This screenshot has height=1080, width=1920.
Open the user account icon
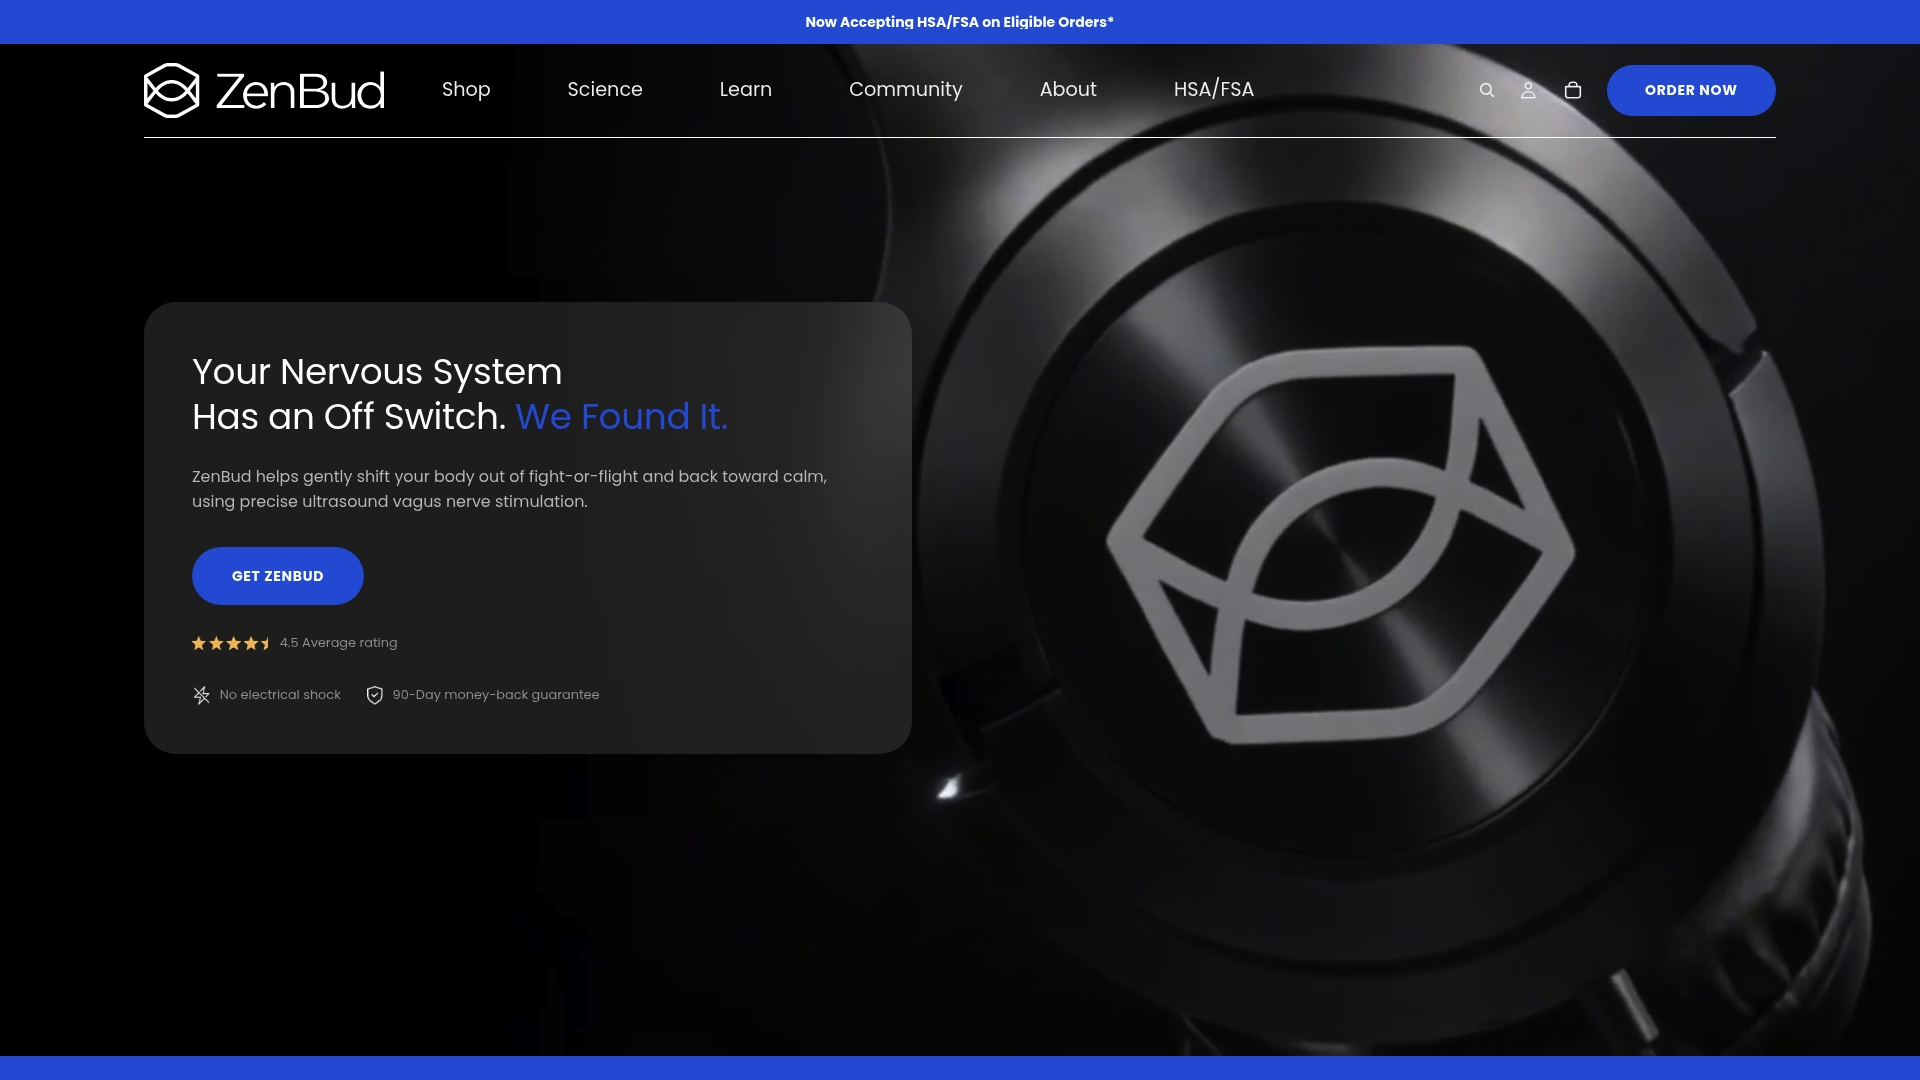[x=1528, y=90]
